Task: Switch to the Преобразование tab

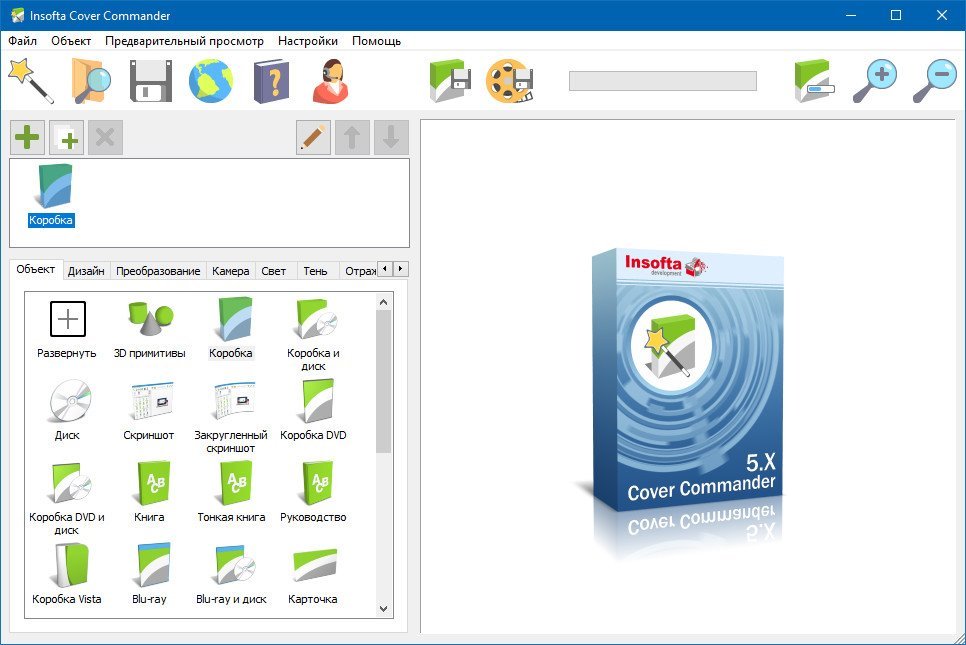Action: (x=158, y=271)
